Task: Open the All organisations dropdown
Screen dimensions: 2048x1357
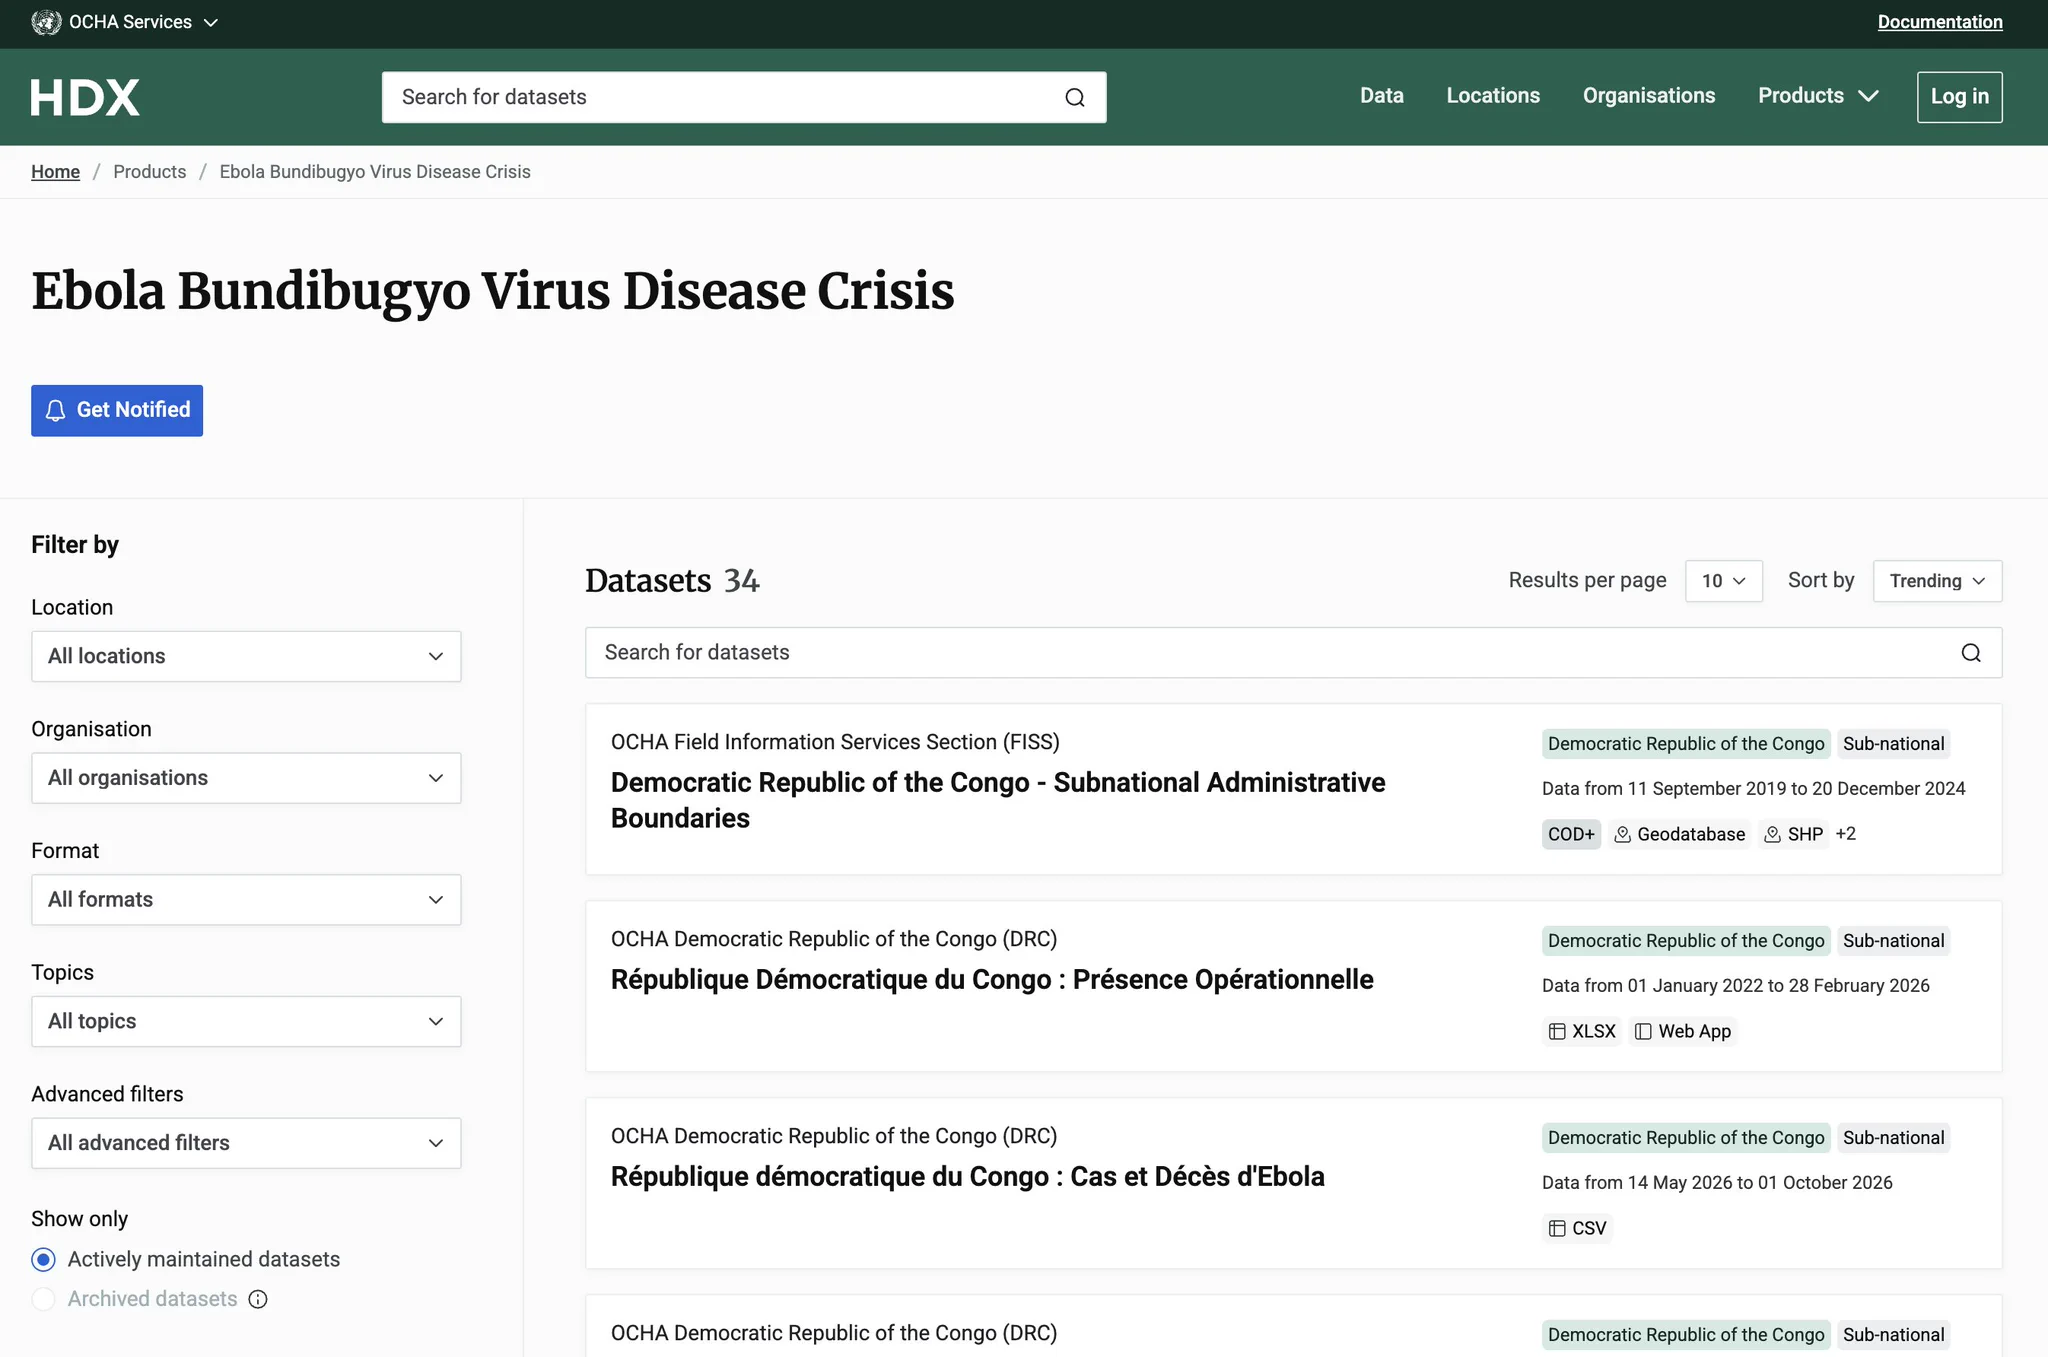Action: pos(246,778)
